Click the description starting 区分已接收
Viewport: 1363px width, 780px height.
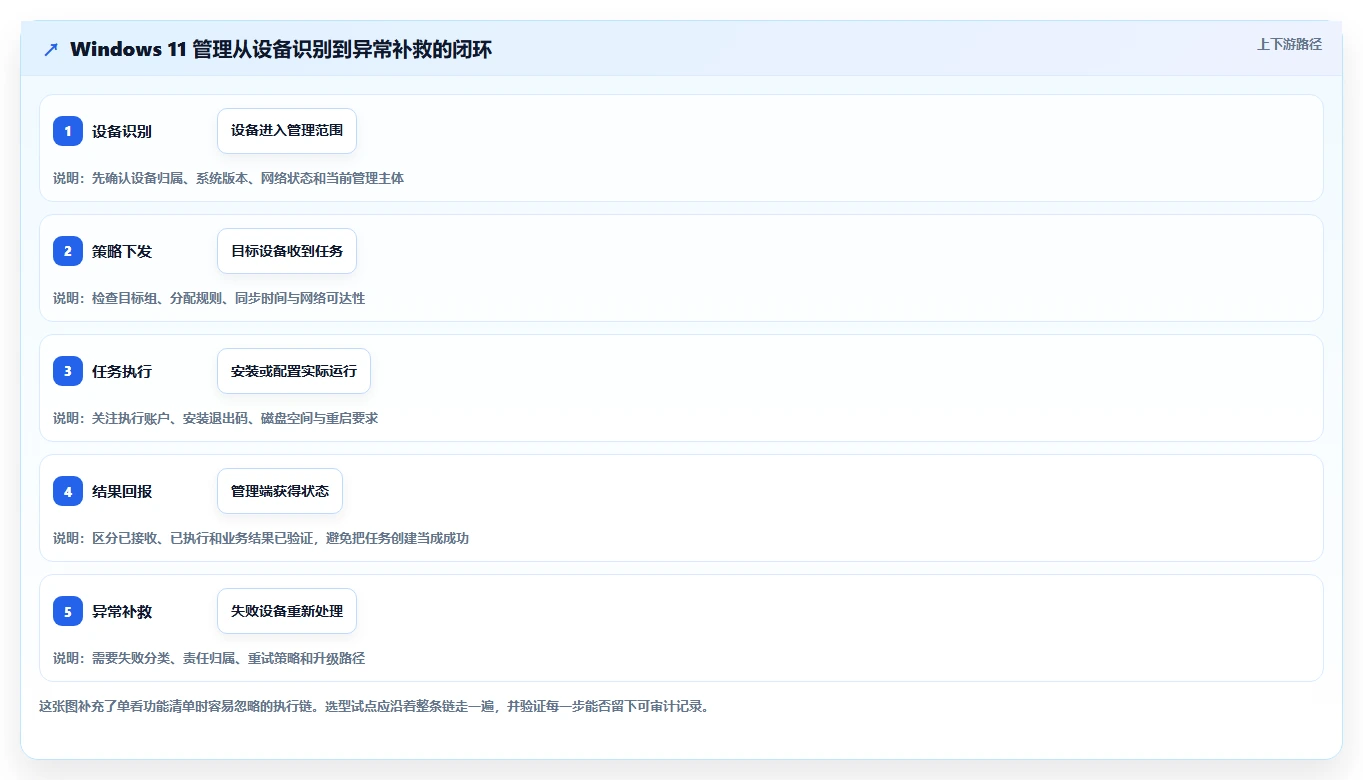pos(261,538)
